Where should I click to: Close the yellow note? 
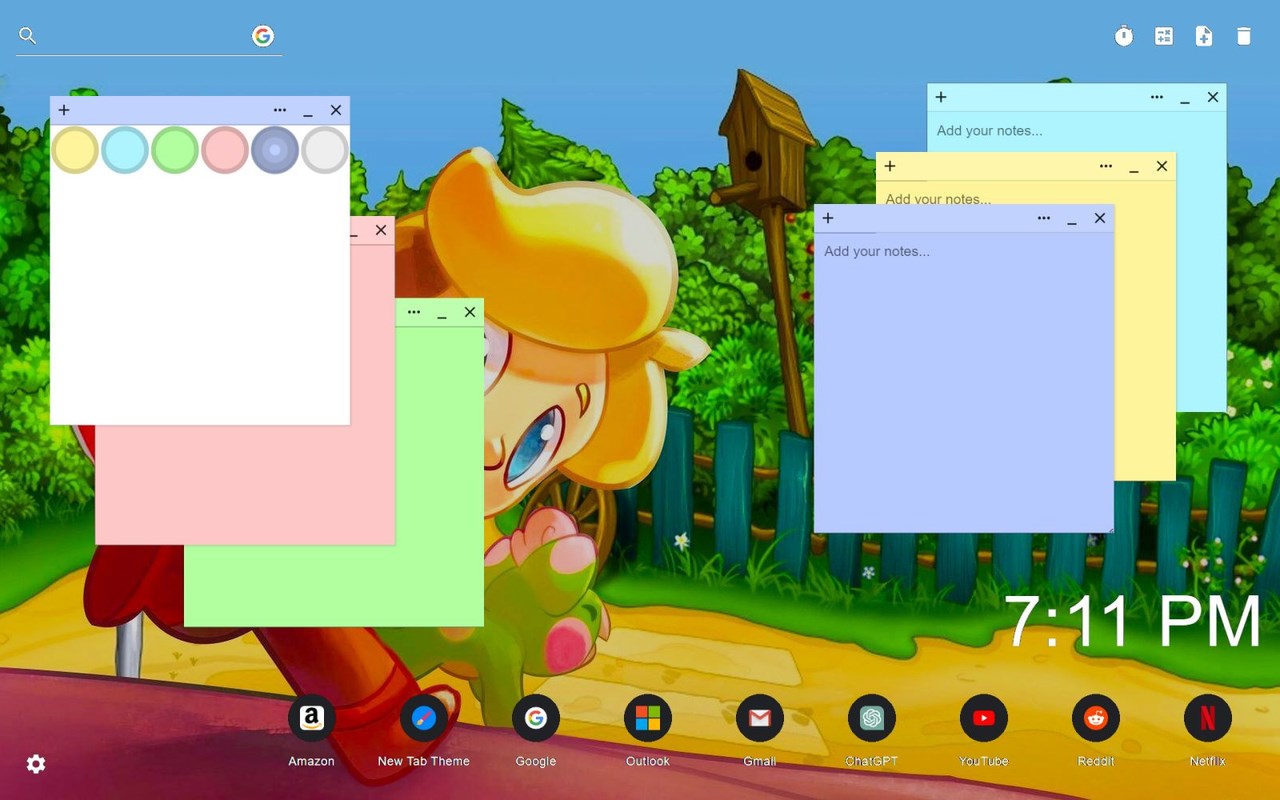(1162, 166)
